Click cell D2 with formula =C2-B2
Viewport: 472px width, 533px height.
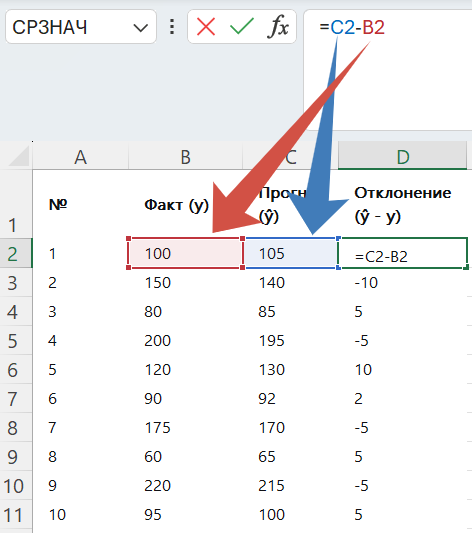pos(403,253)
